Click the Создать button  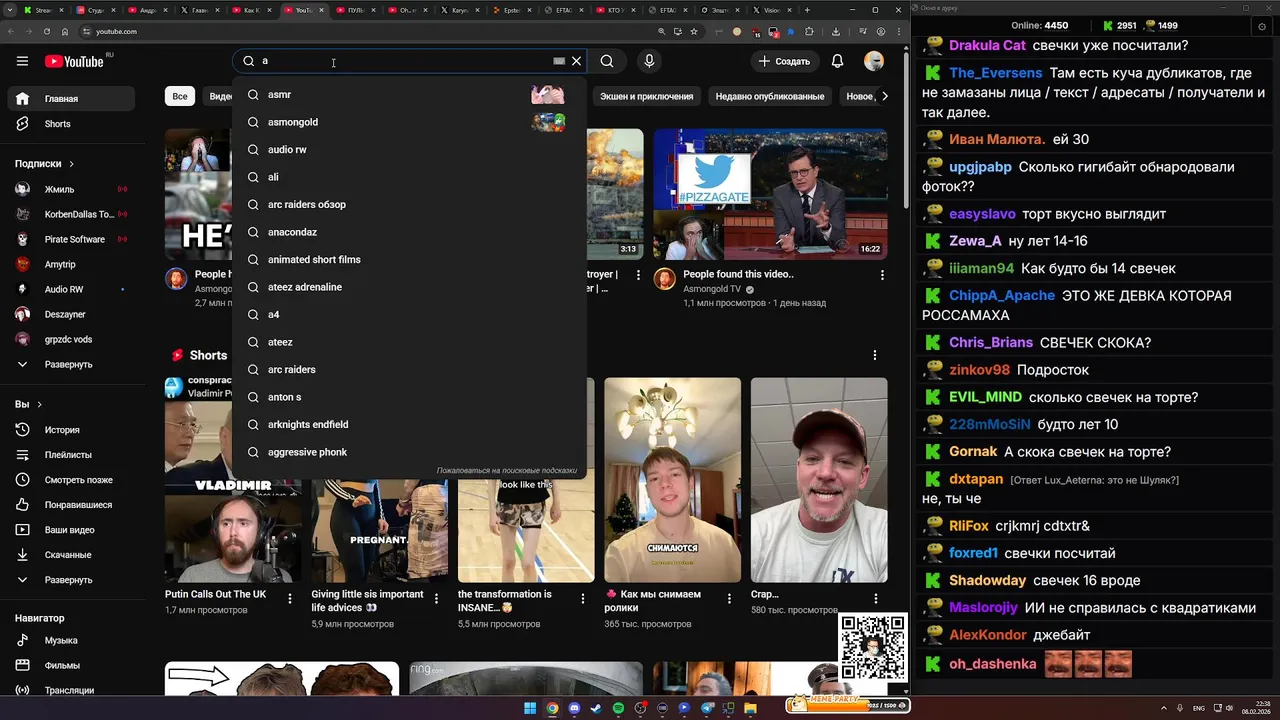[x=783, y=61]
